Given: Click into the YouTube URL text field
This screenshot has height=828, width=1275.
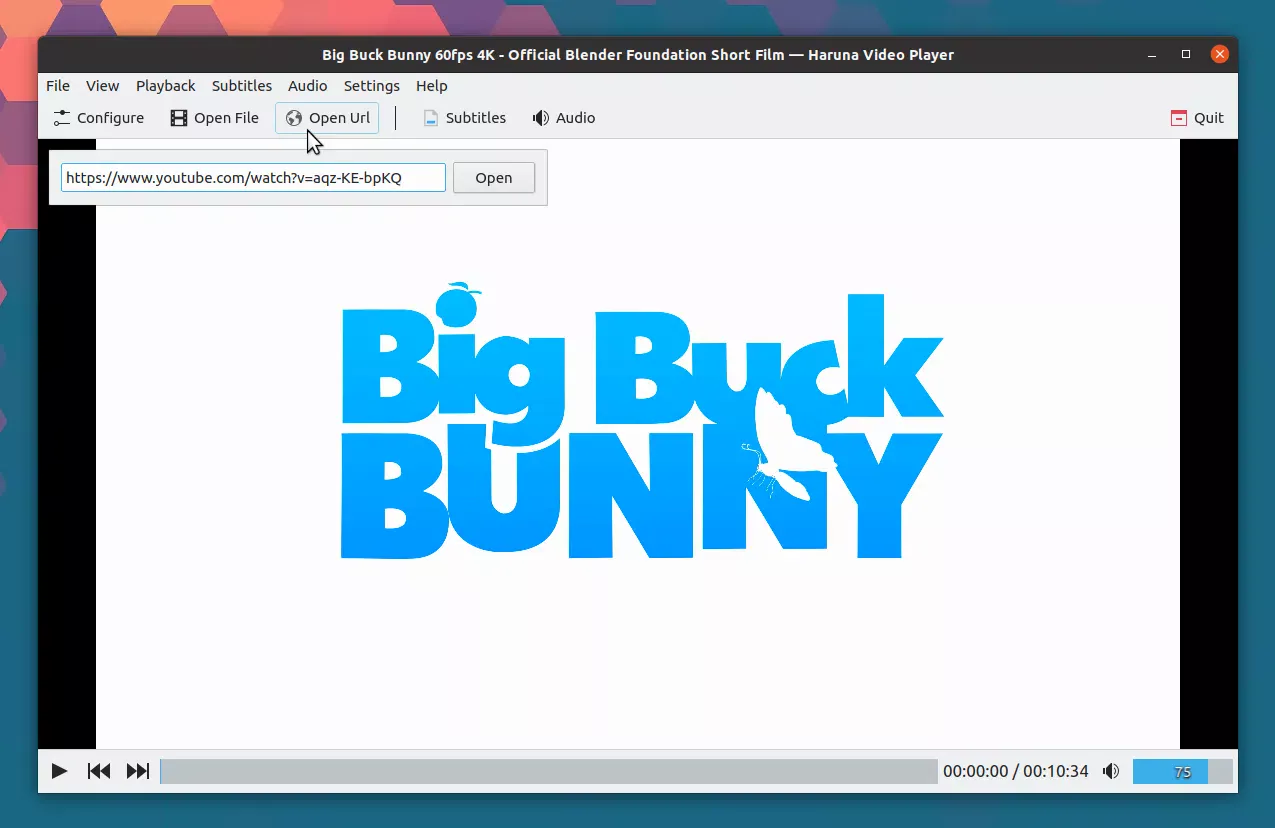Looking at the screenshot, I should tap(253, 178).
